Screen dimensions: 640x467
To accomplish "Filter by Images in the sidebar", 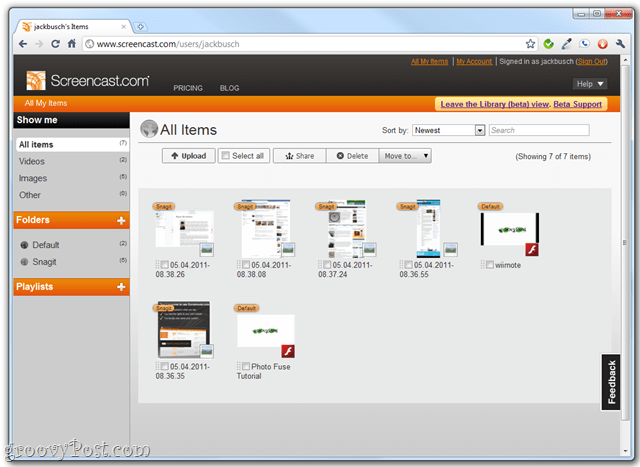I will tap(72, 178).
